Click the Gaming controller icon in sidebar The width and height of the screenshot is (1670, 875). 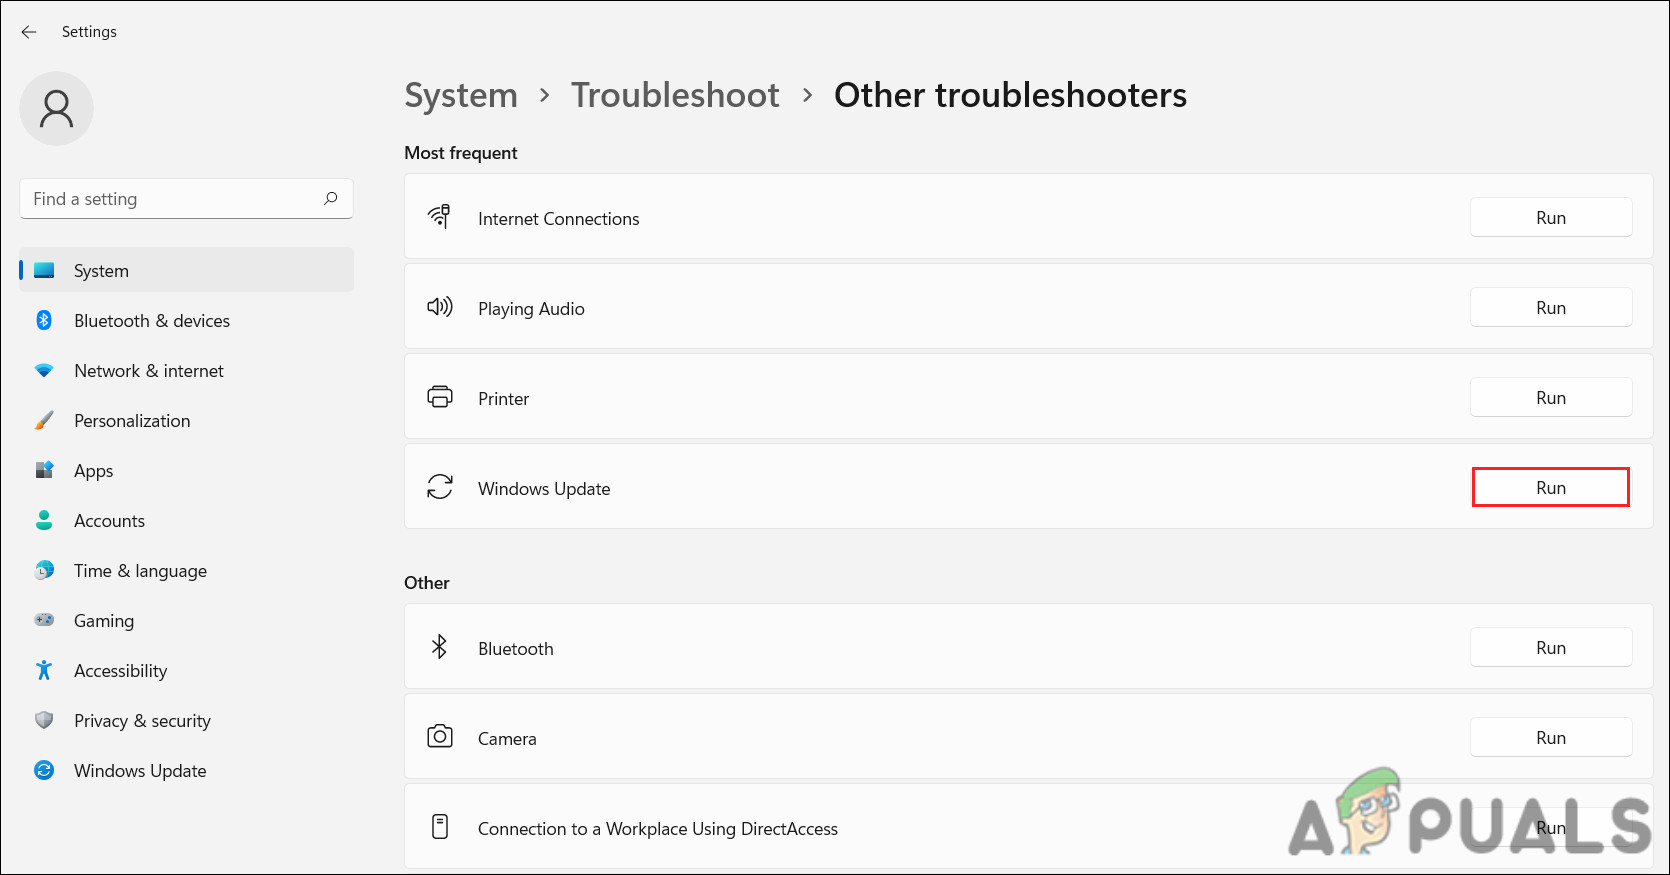coord(44,620)
